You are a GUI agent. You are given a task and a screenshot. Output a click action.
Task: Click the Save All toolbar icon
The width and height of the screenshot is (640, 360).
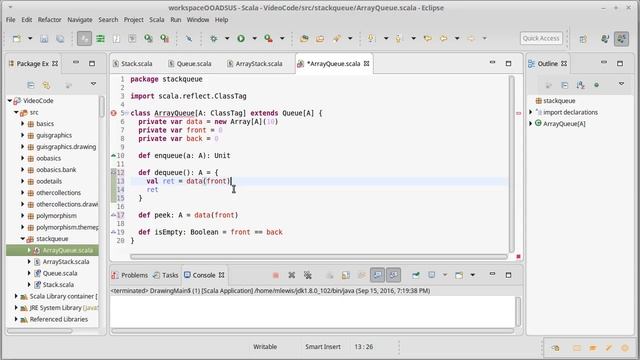pyautogui.click(x=60, y=39)
